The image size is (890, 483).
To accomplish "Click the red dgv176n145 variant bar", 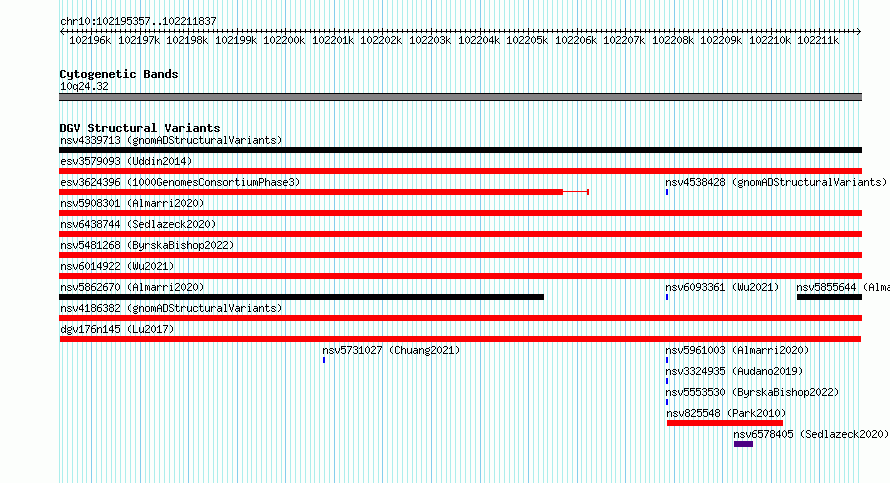I will point(460,339).
